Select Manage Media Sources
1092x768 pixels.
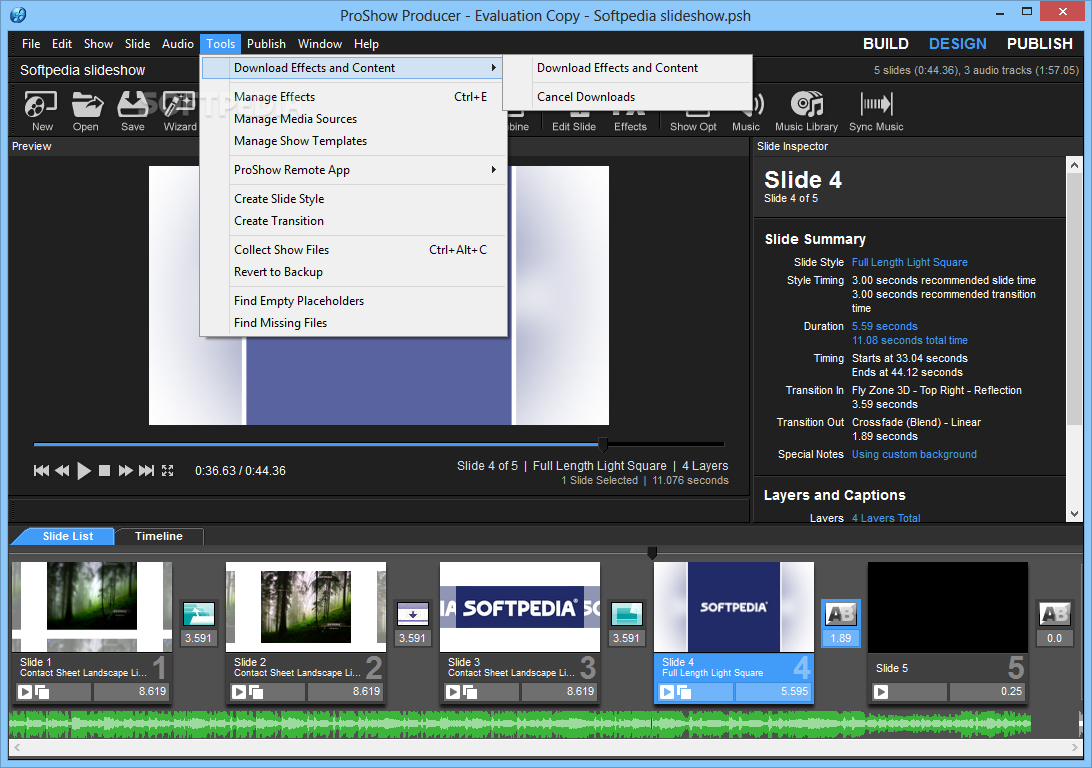(354, 119)
